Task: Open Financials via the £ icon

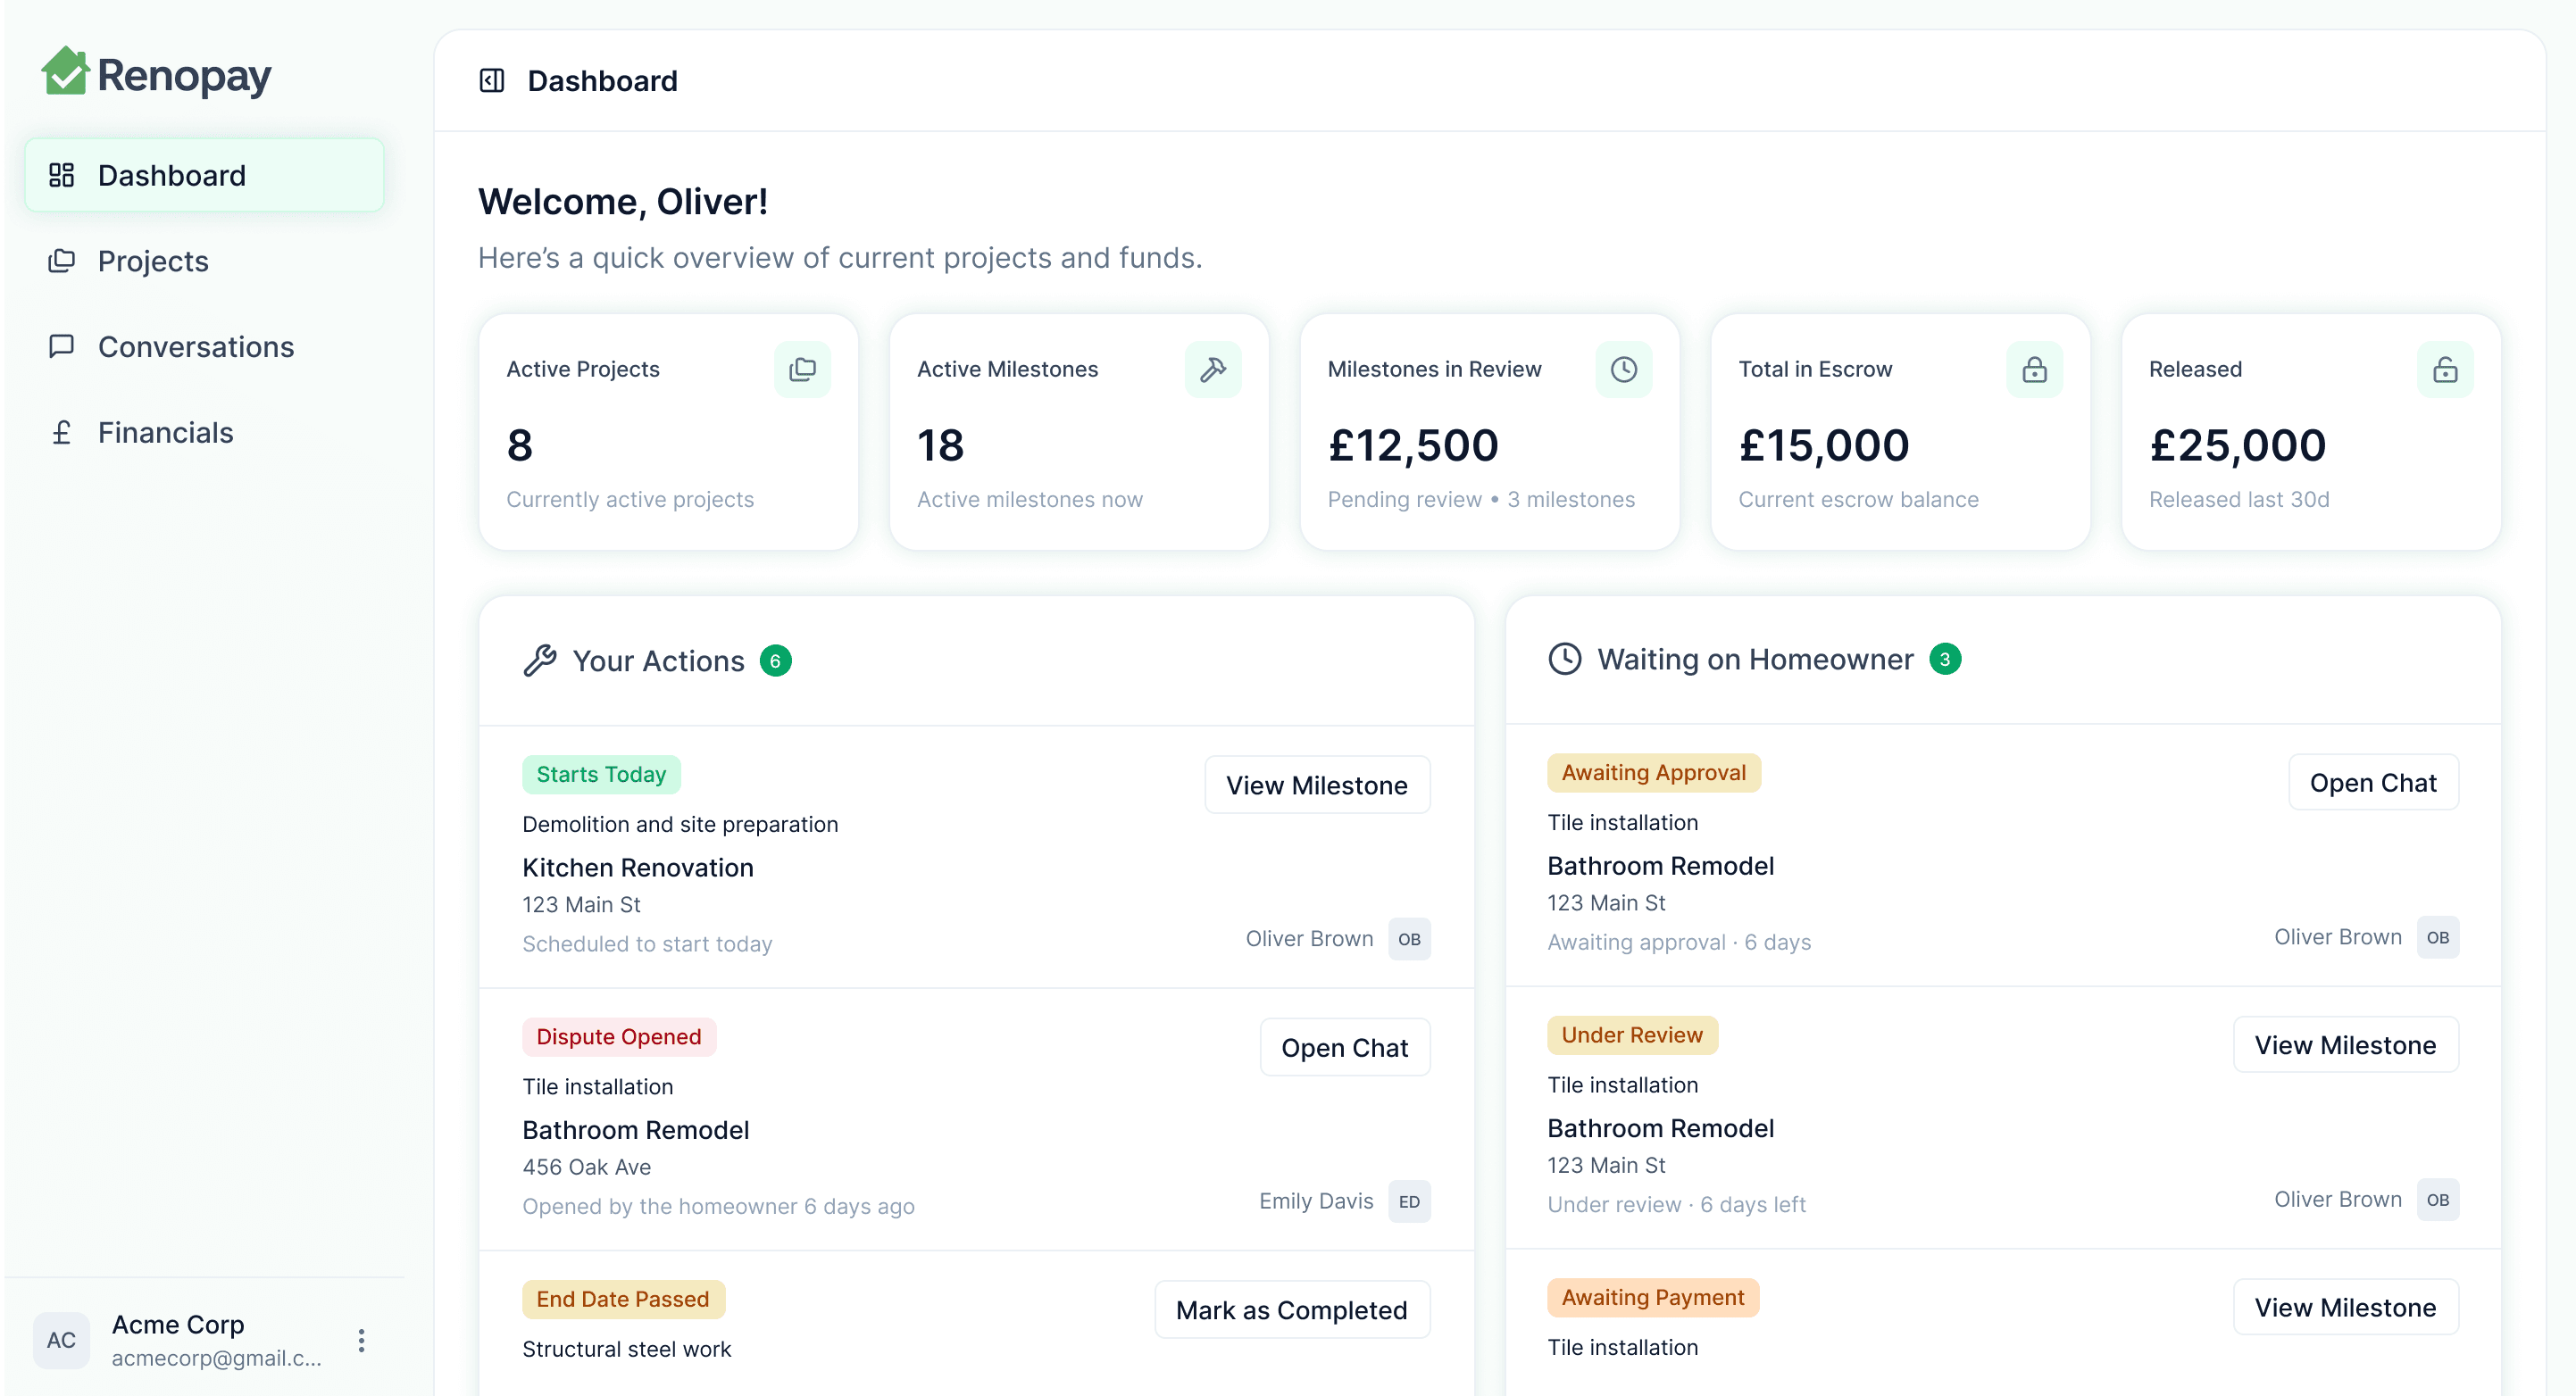Action: (62, 432)
